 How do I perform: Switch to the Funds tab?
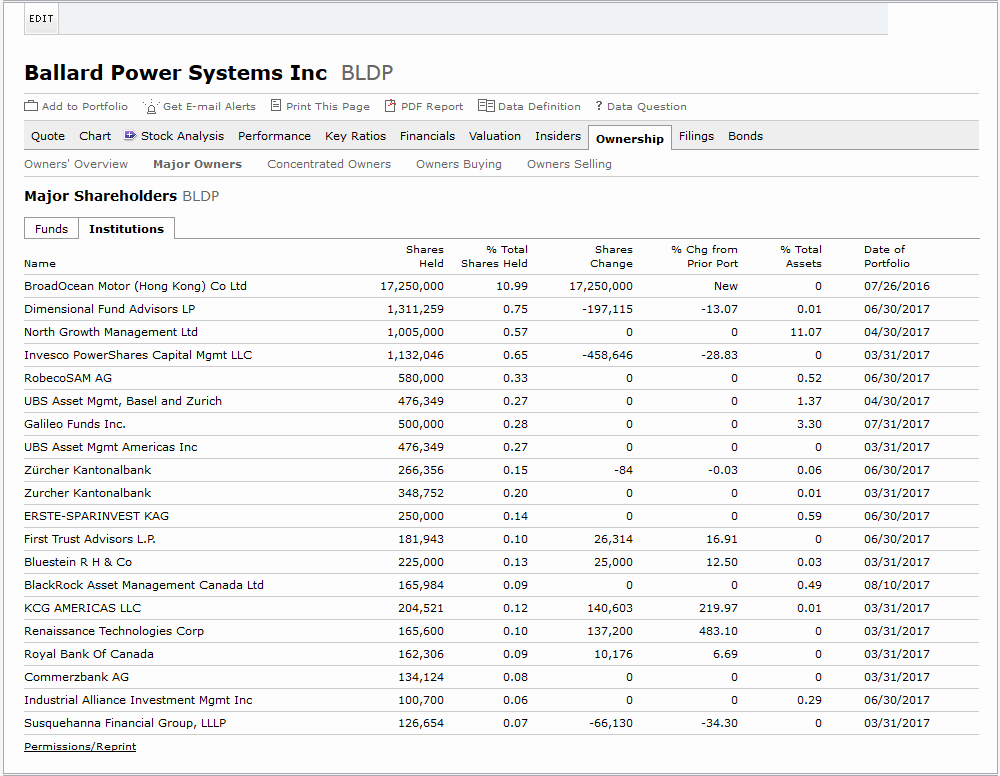pyautogui.click(x=51, y=228)
